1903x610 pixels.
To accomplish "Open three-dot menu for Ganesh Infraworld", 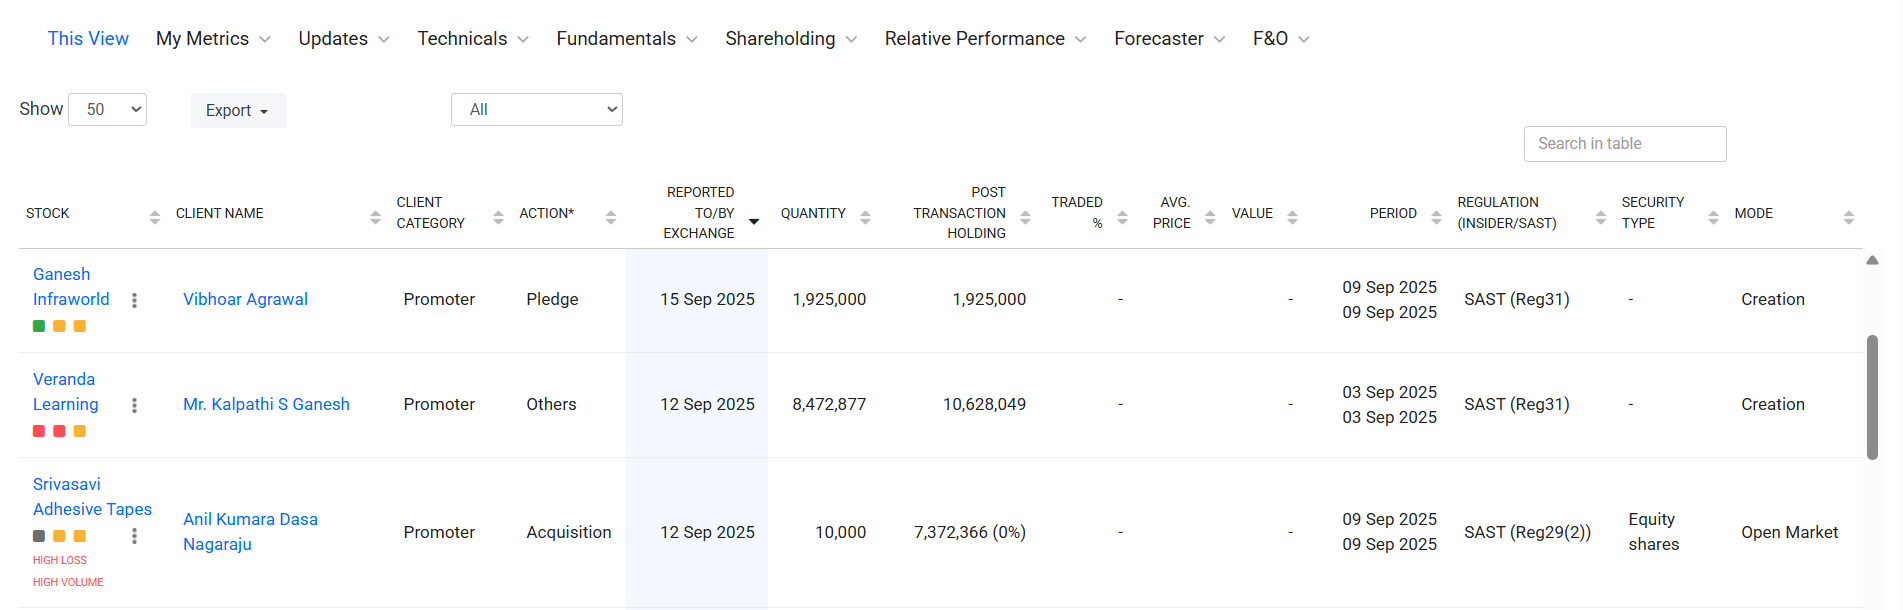I will (134, 300).
